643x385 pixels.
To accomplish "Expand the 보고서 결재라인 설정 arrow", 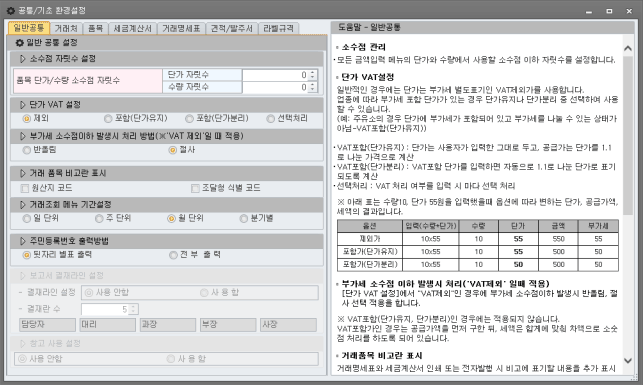I will [23, 275].
